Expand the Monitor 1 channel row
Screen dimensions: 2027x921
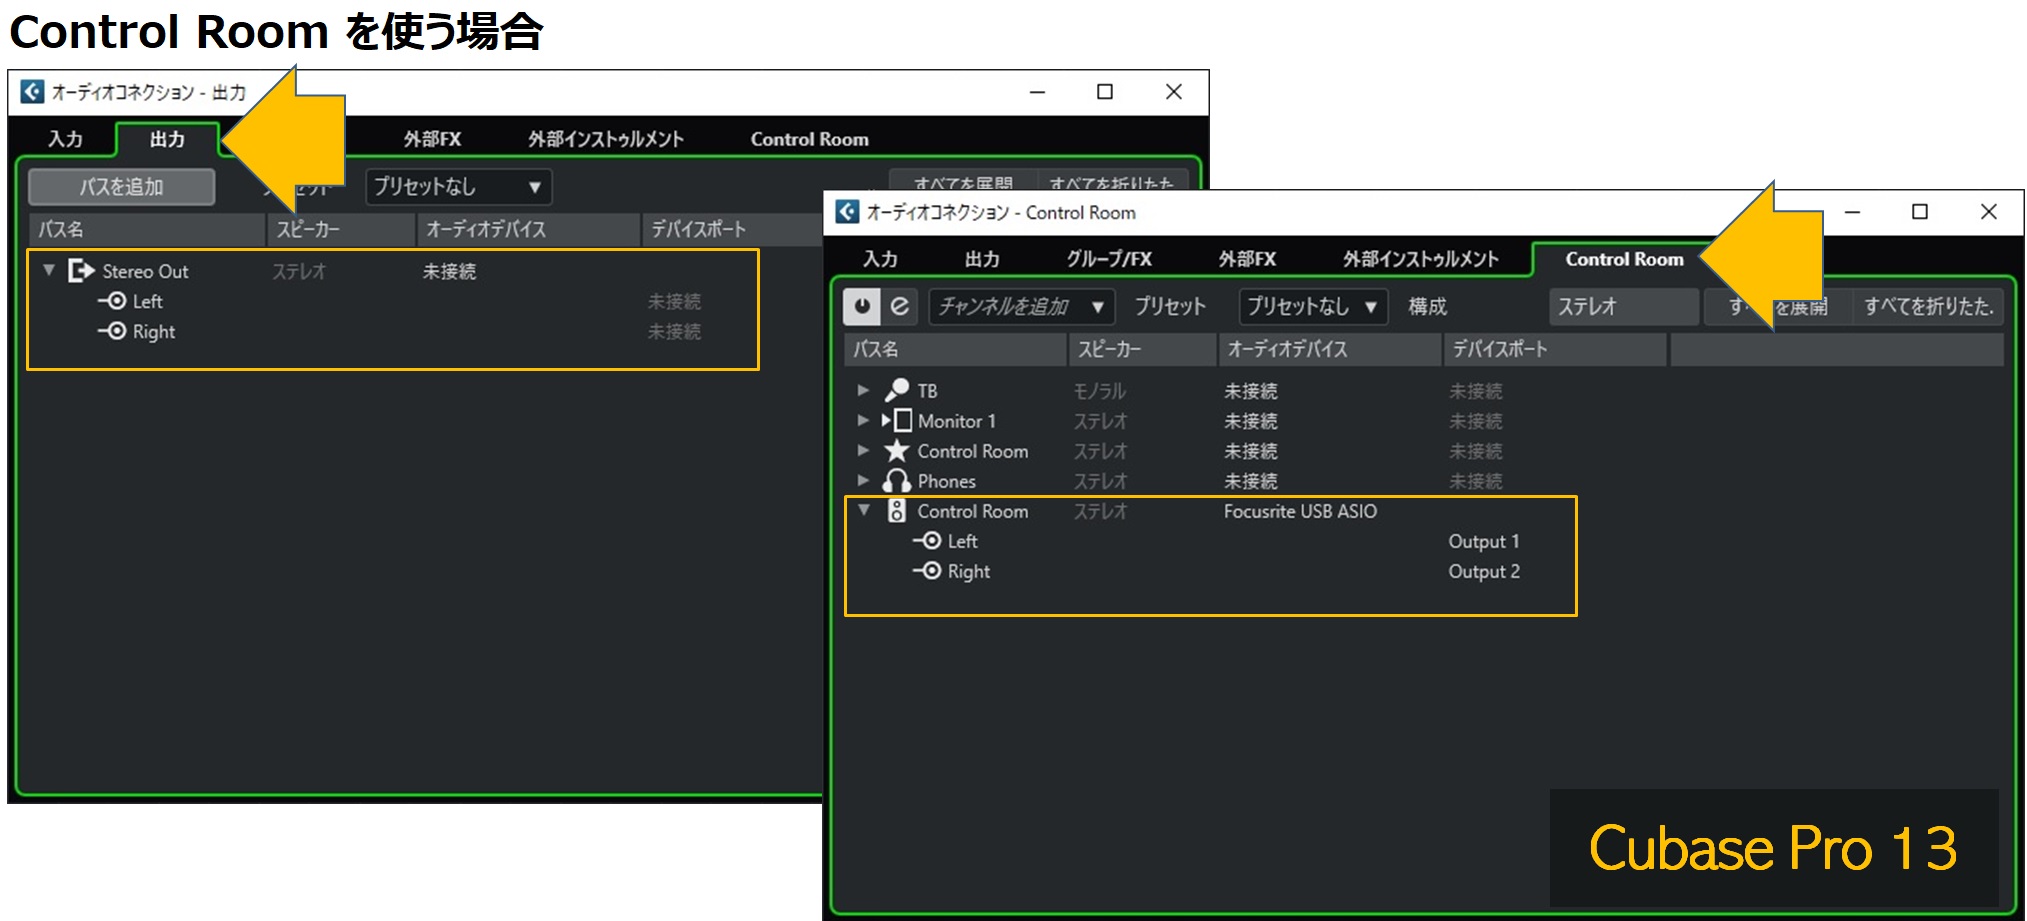(863, 421)
